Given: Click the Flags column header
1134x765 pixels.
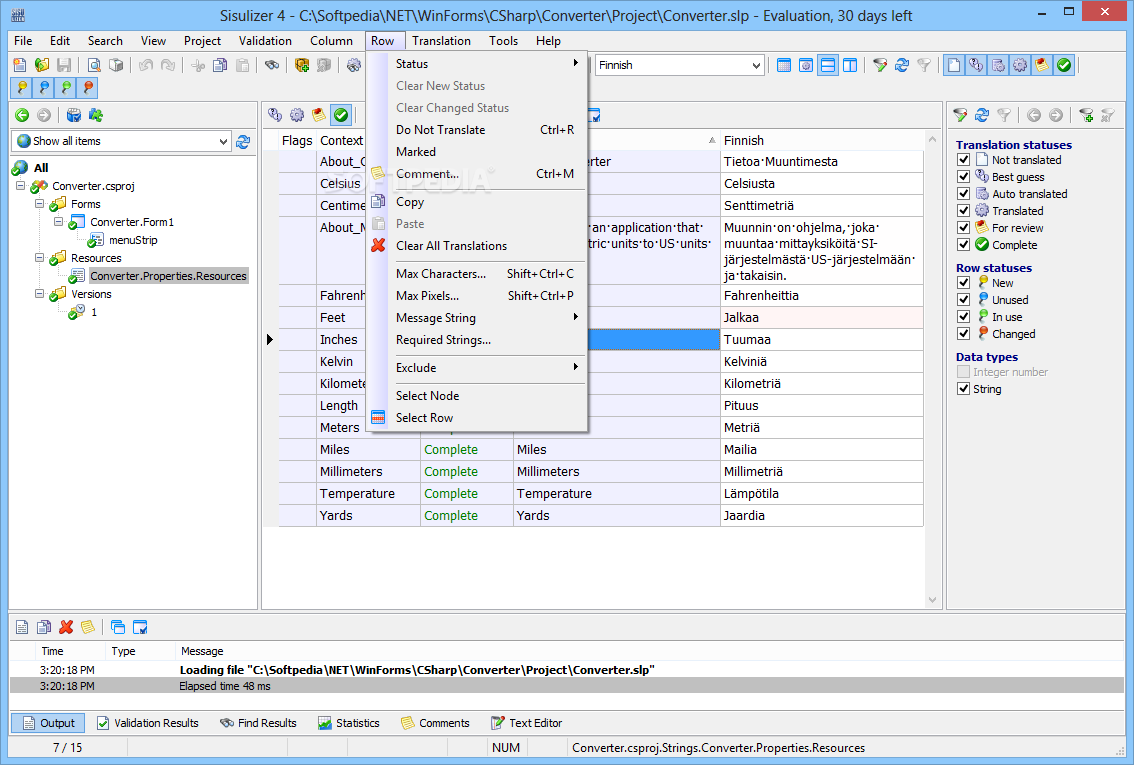Looking at the screenshot, I should pyautogui.click(x=297, y=140).
